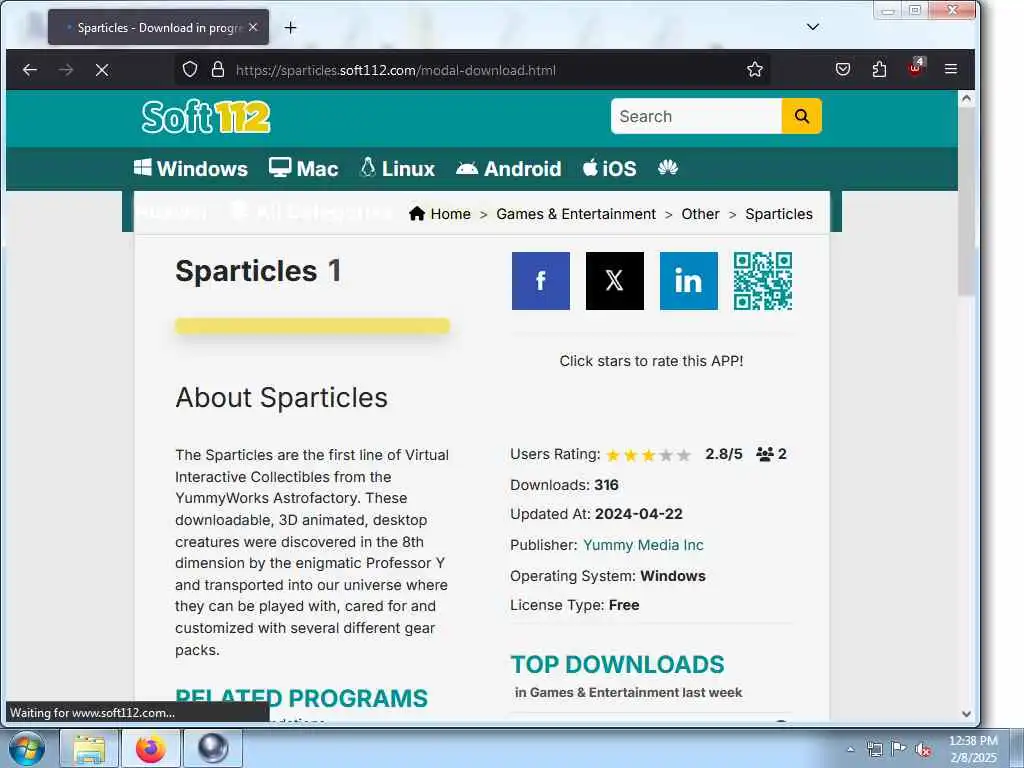Open the Extensions puzzle icon
Image resolution: width=1024 pixels, height=768 pixels.
(880, 69)
